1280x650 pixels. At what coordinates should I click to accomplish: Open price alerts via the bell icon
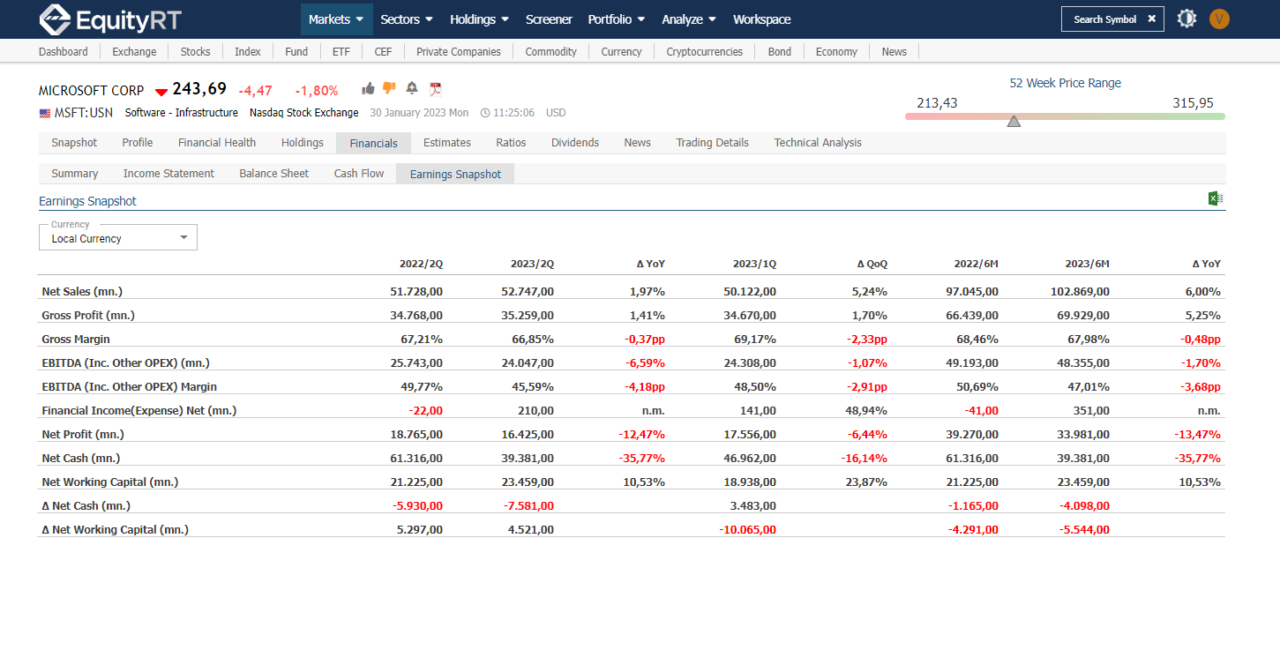click(411, 88)
